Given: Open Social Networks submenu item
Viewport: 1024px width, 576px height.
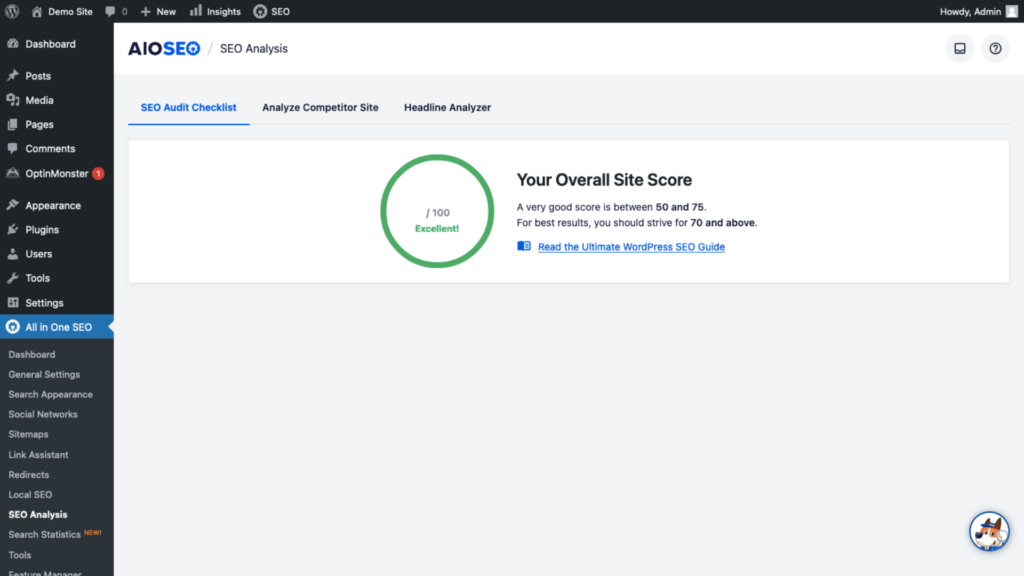Looking at the screenshot, I should point(43,414).
